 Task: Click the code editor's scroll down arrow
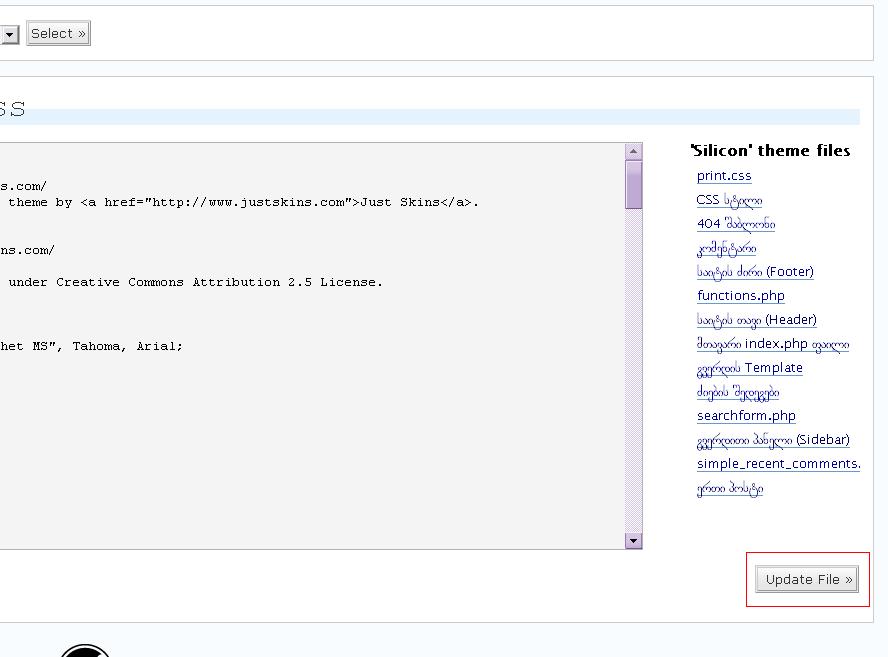633,541
